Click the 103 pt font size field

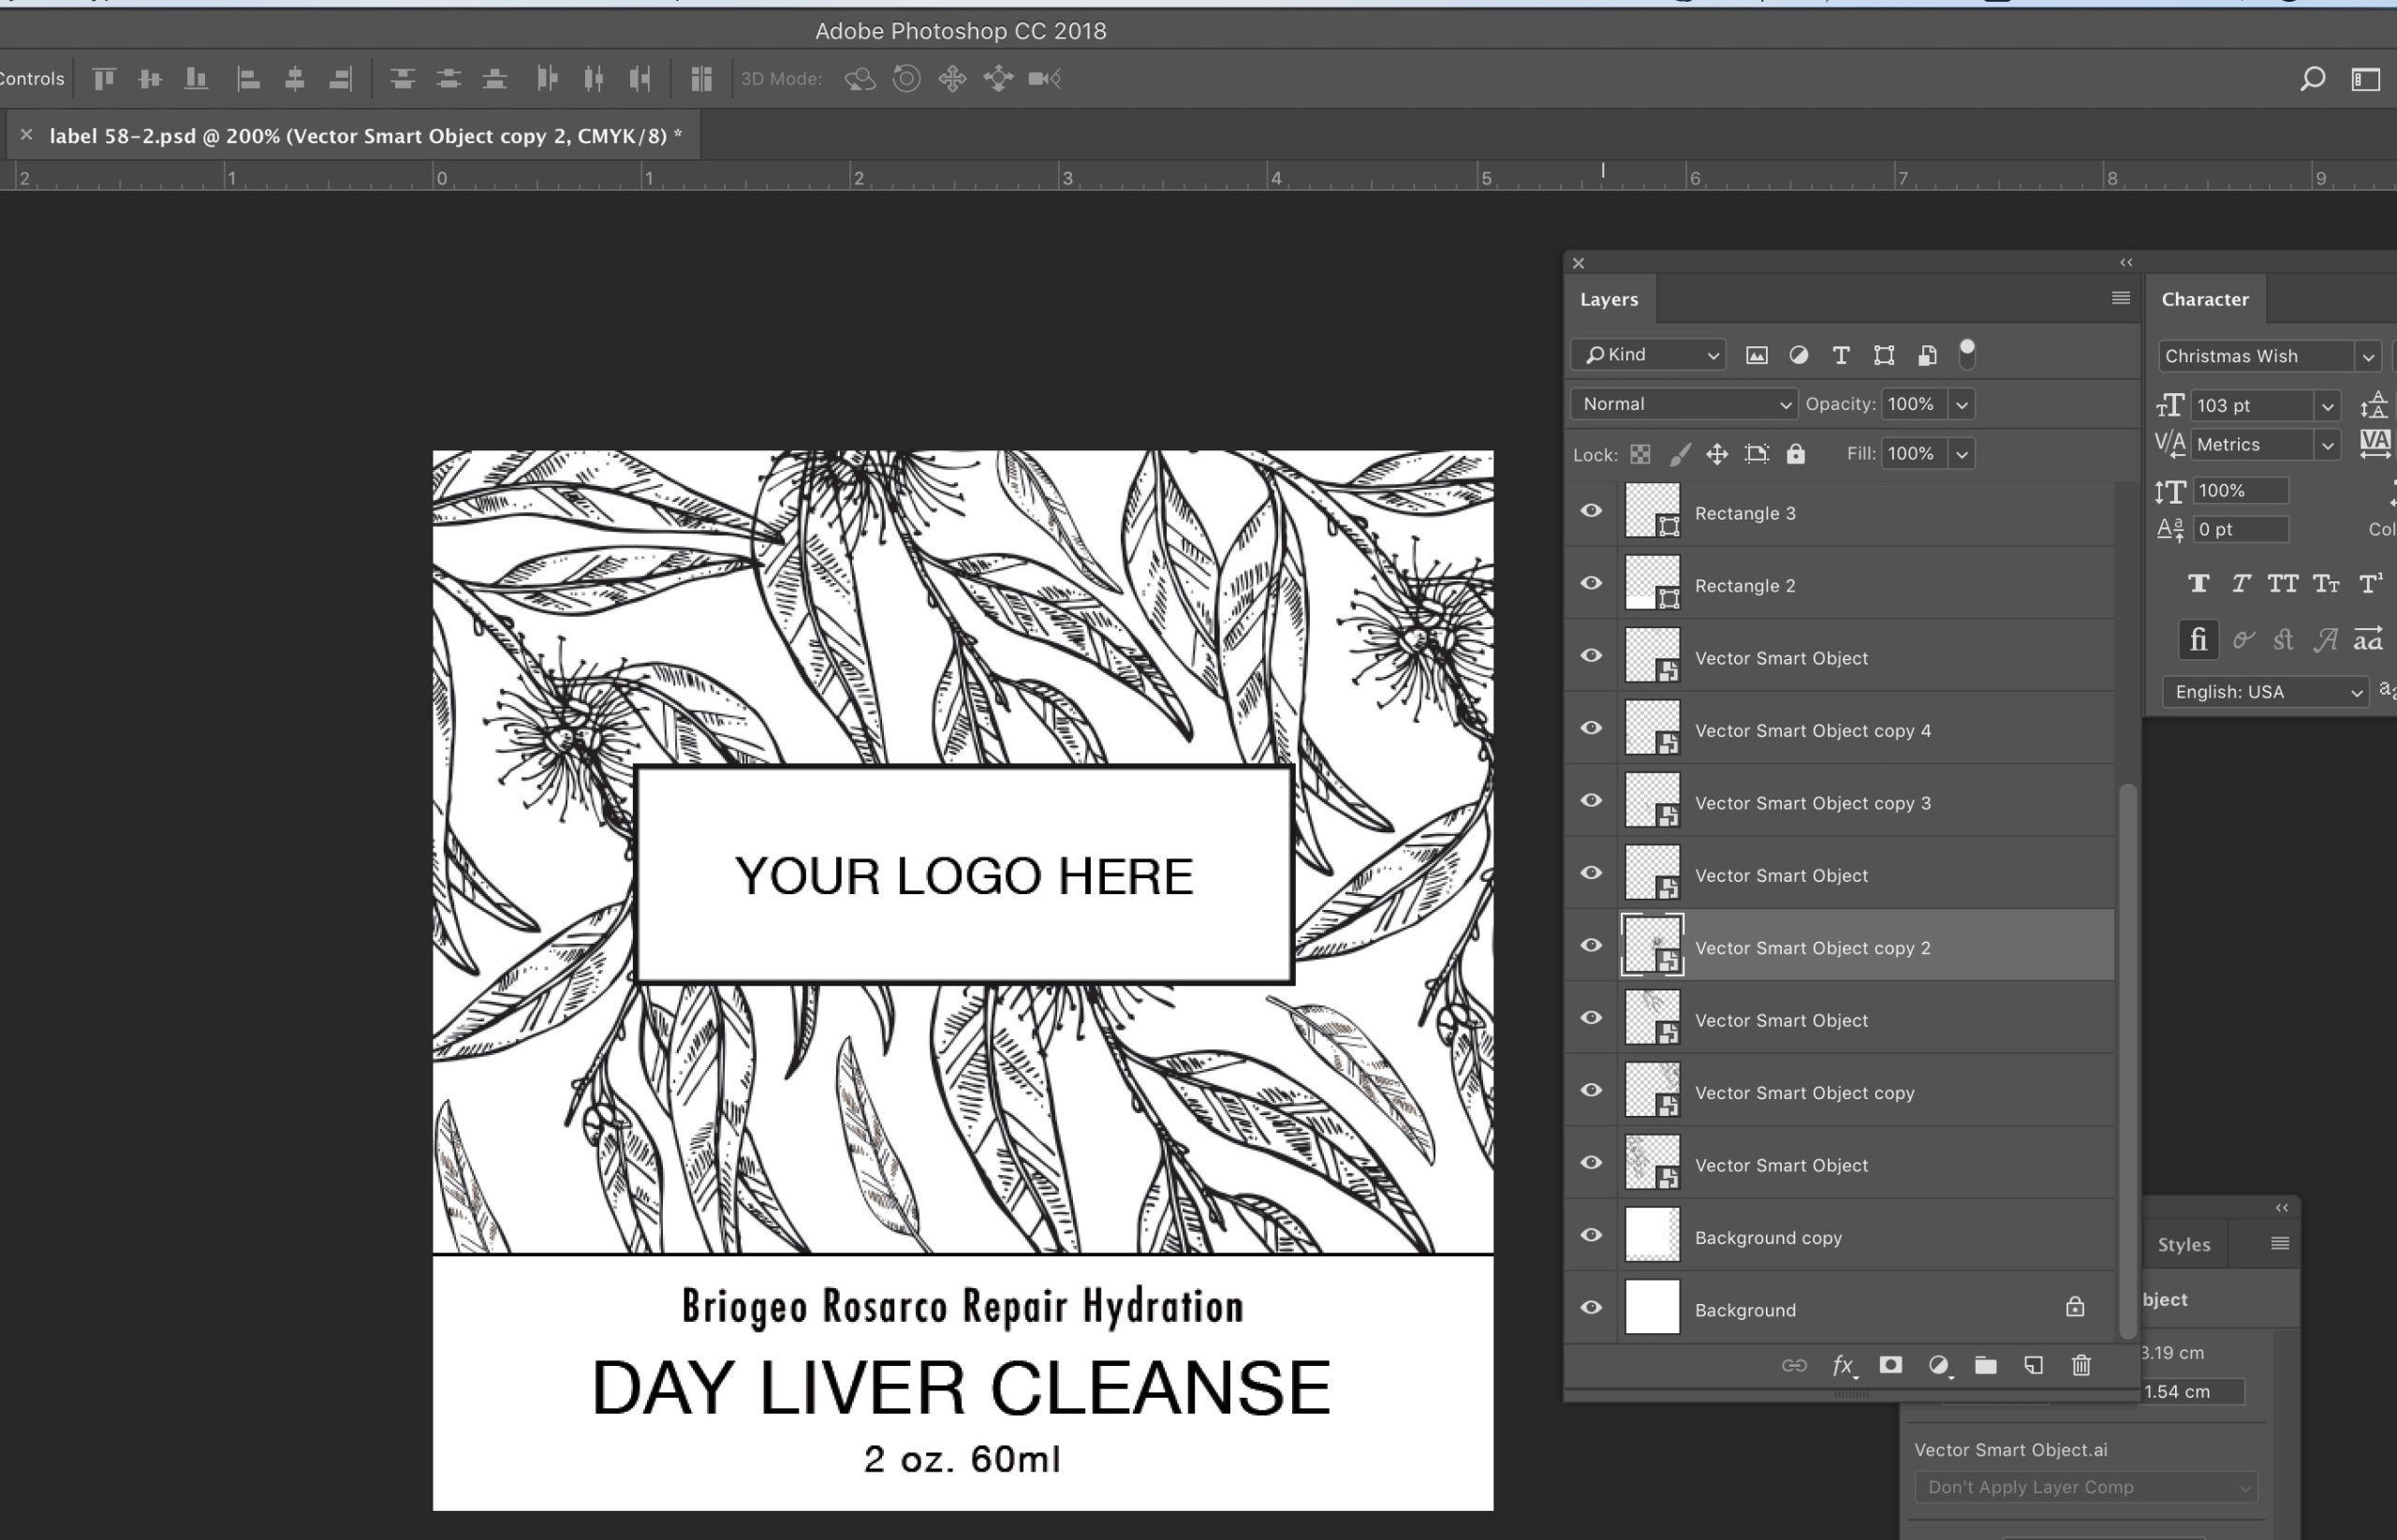[2250, 406]
